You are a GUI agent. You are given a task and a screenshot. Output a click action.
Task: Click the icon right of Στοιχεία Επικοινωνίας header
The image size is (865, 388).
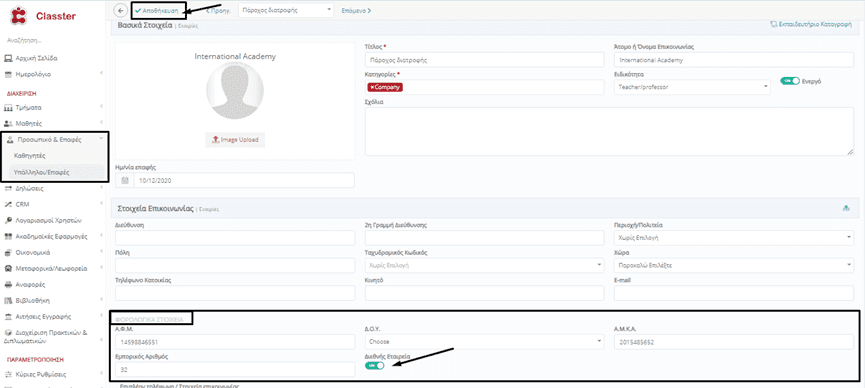[845, 208]
